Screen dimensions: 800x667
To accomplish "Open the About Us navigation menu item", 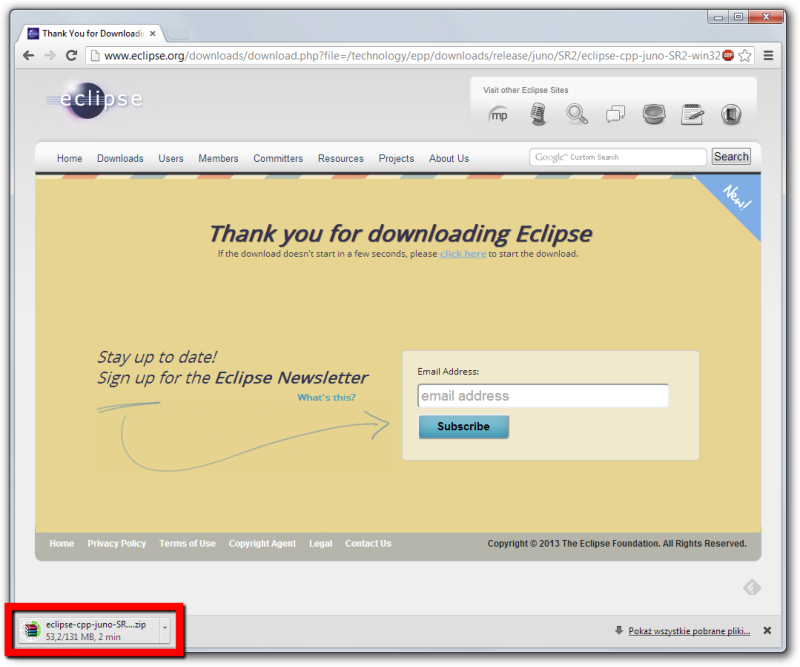I will [x=448, y=158].
